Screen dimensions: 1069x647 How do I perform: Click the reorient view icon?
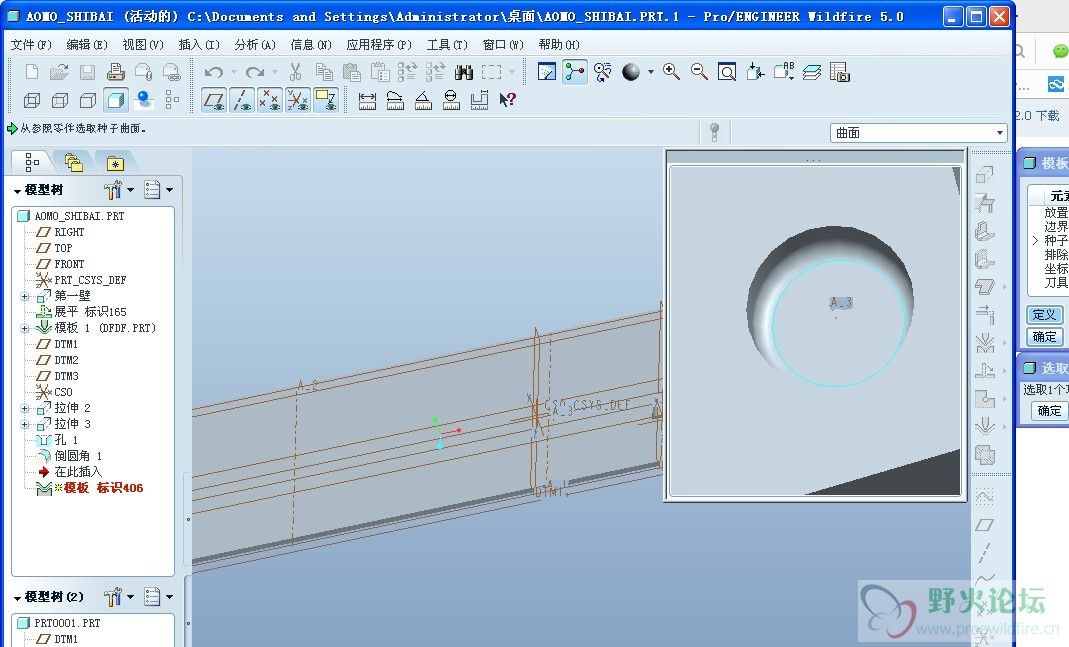[755, 72]
